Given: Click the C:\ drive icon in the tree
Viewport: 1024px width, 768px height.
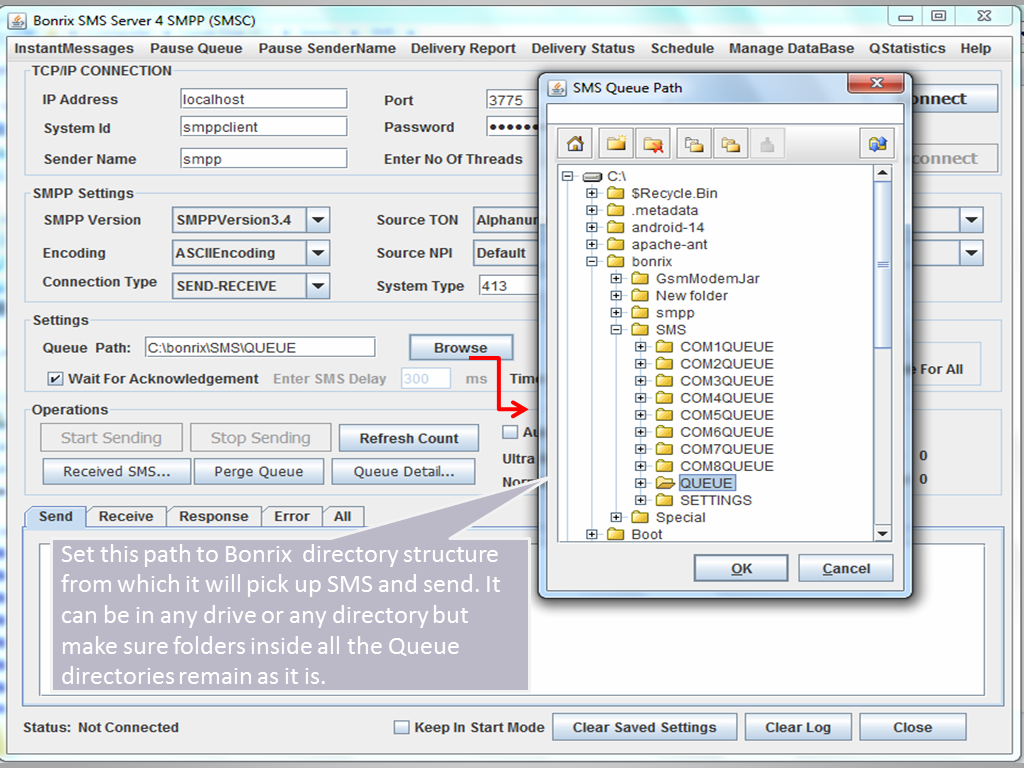Looking at the screenshot, I should [592, 176].
